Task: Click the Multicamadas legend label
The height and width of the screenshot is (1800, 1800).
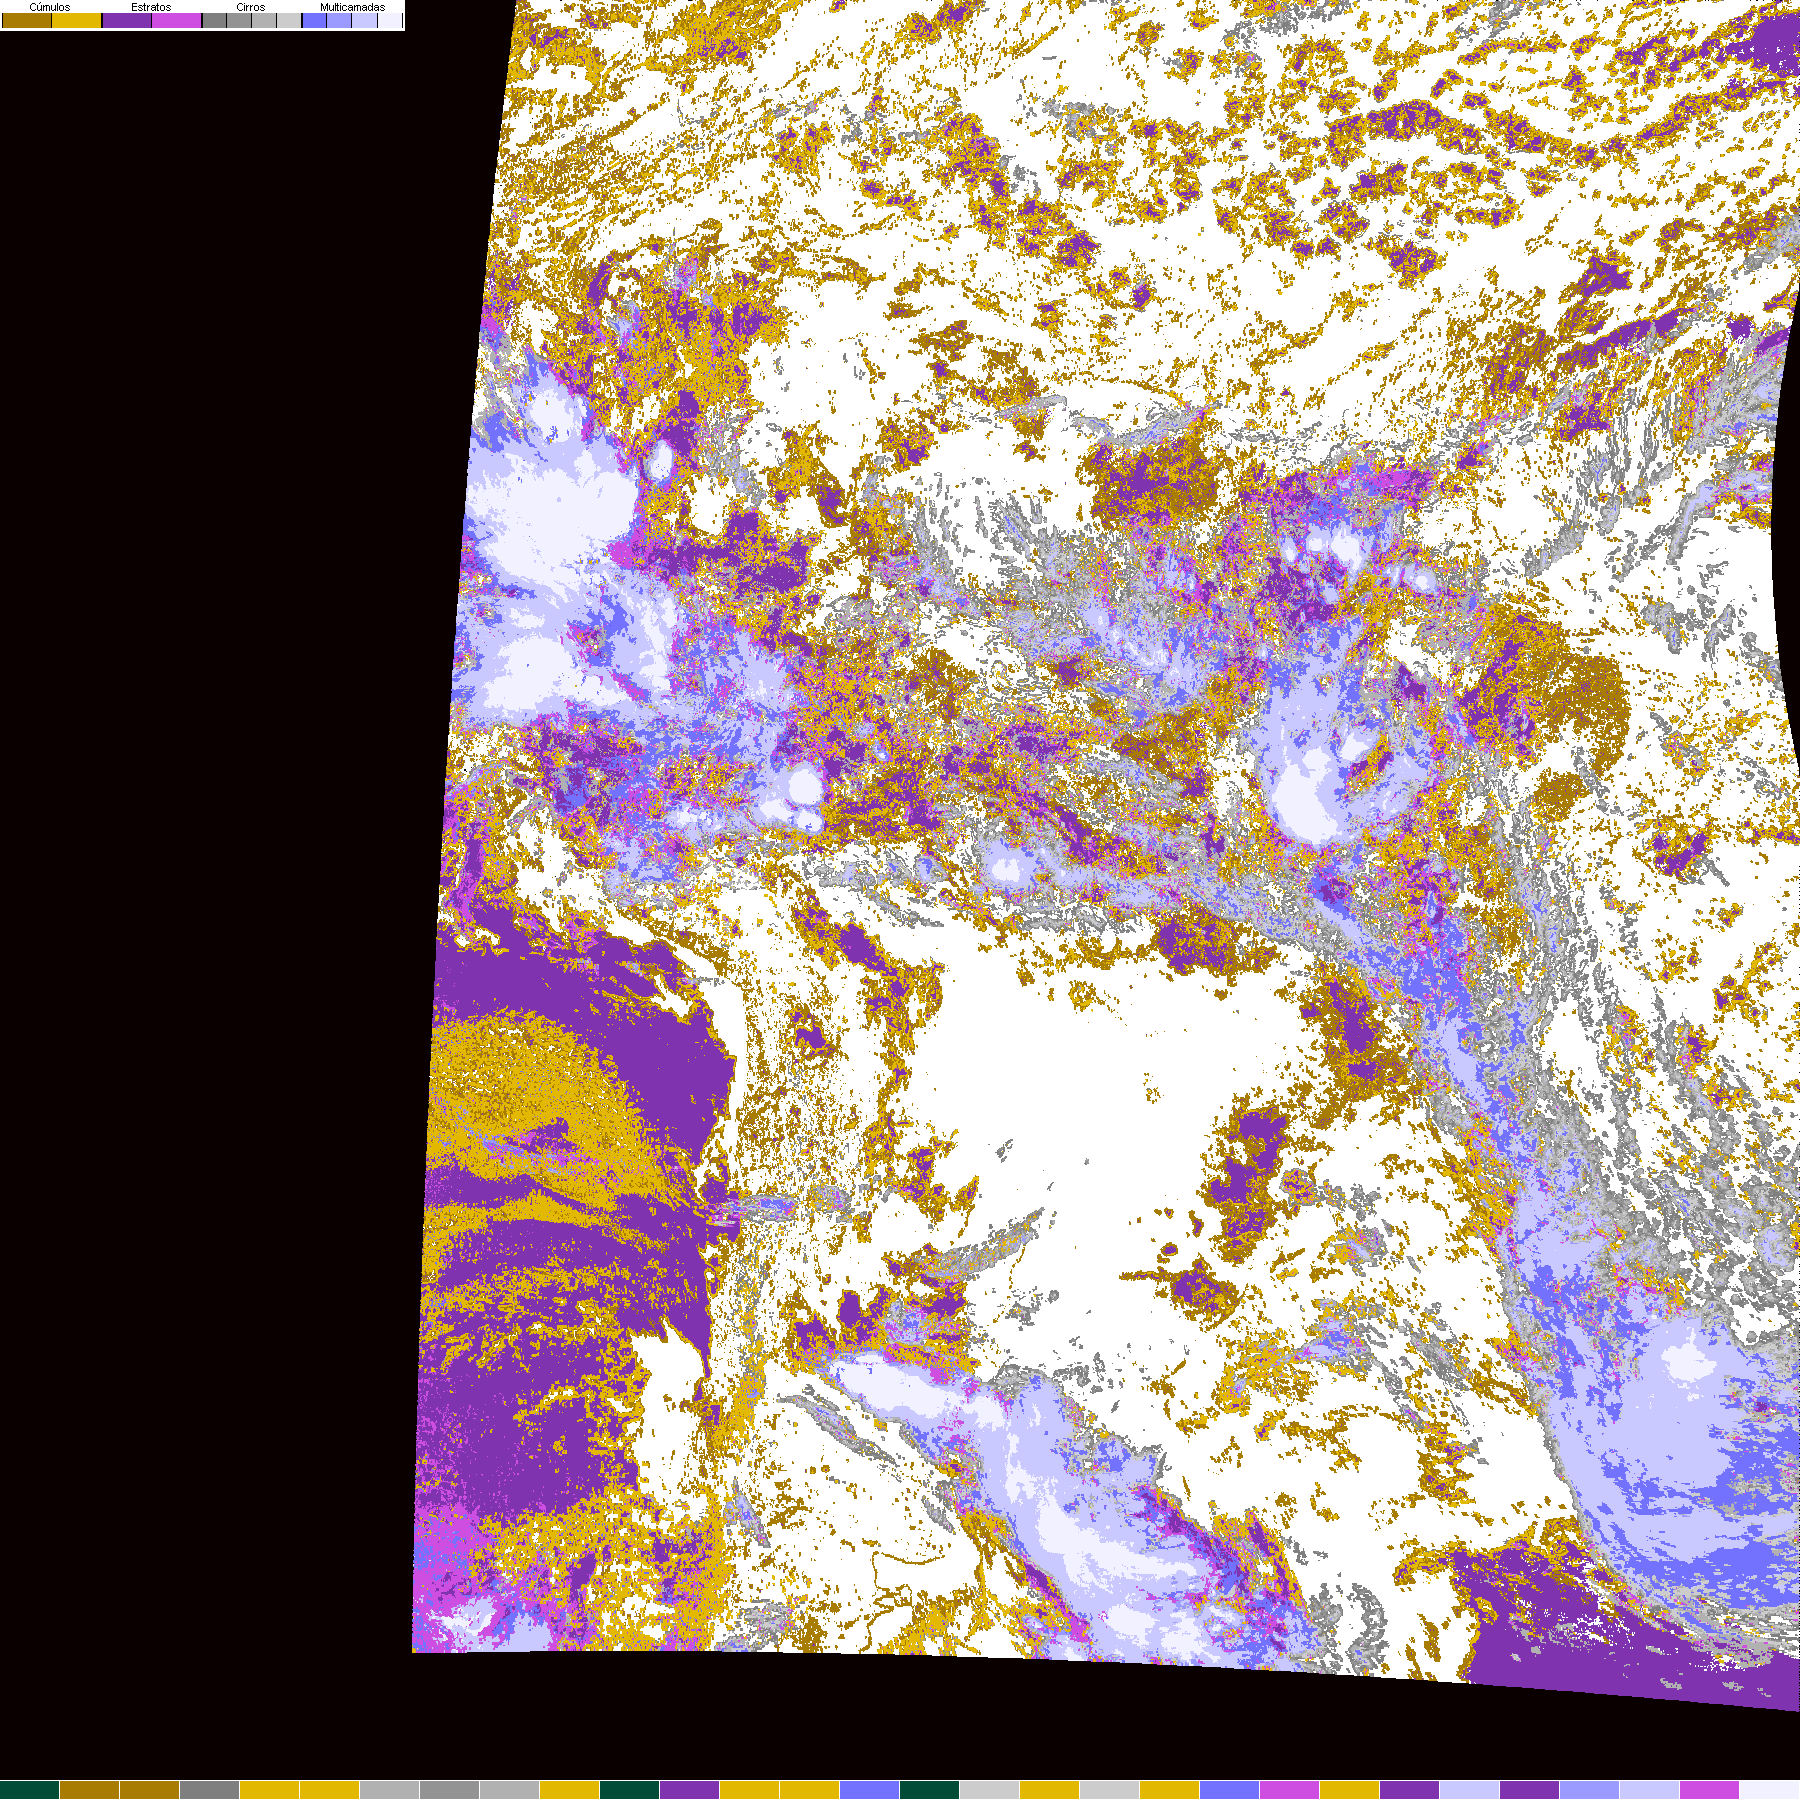Action: click(352, 7)
